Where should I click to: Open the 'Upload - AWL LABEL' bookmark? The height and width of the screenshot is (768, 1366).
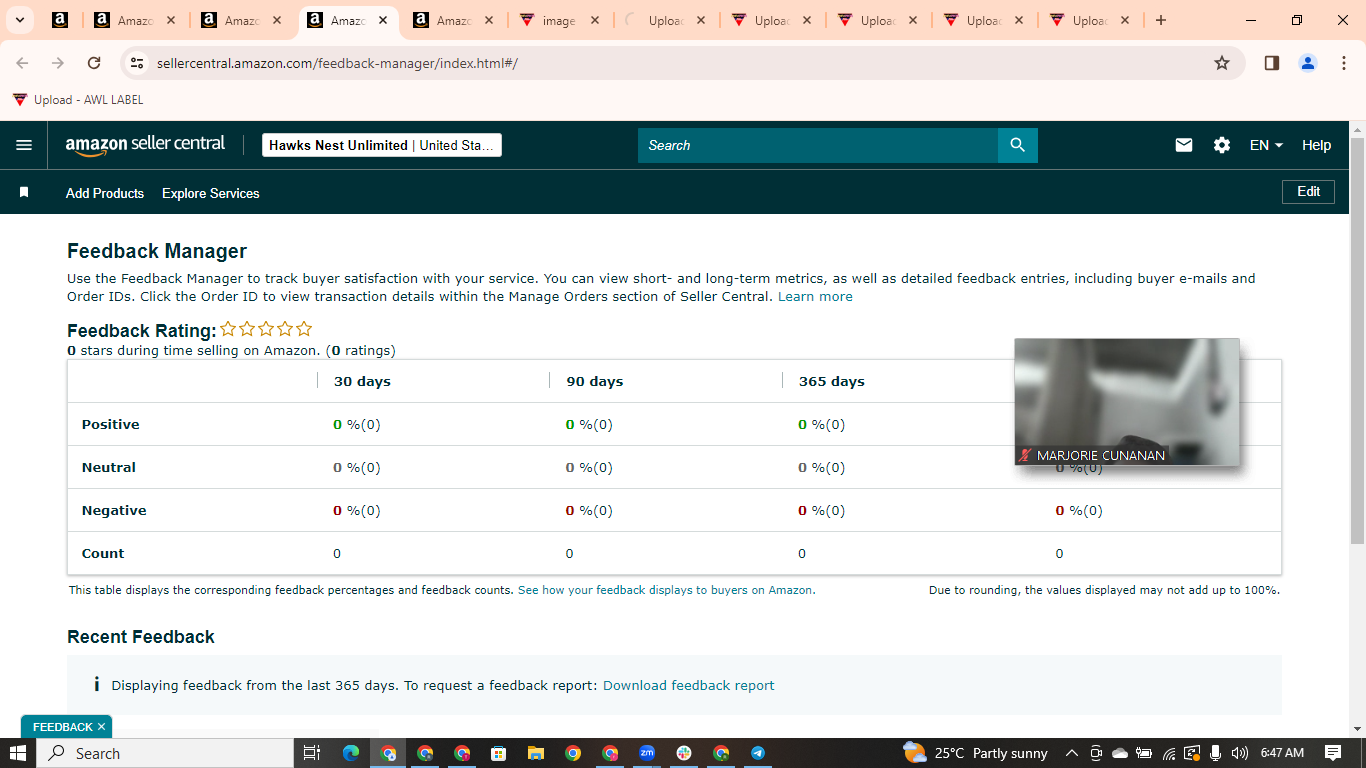(78, 100)
